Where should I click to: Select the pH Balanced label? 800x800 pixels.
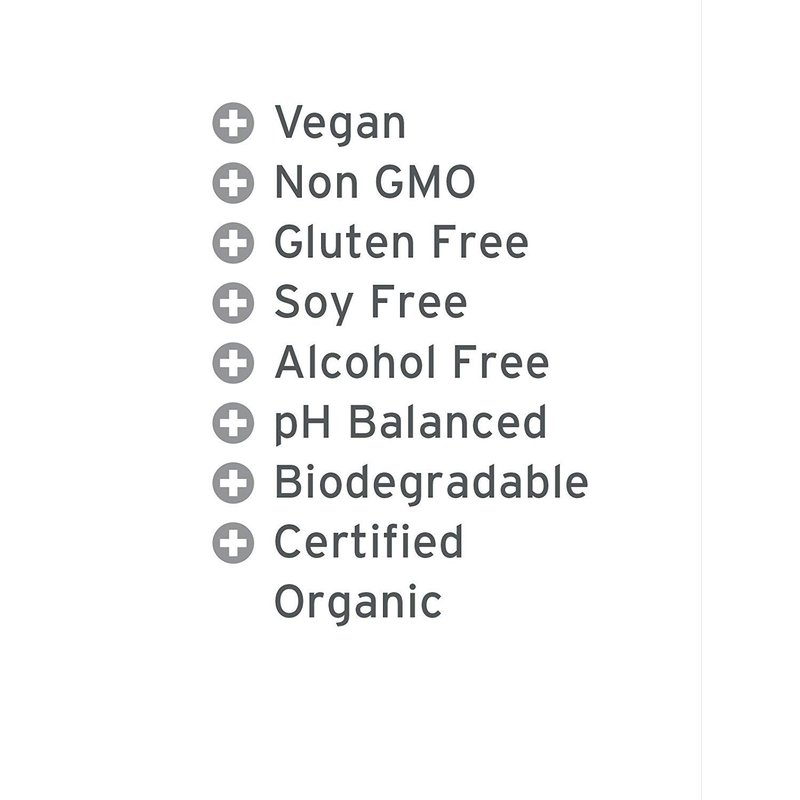[410, 423]
